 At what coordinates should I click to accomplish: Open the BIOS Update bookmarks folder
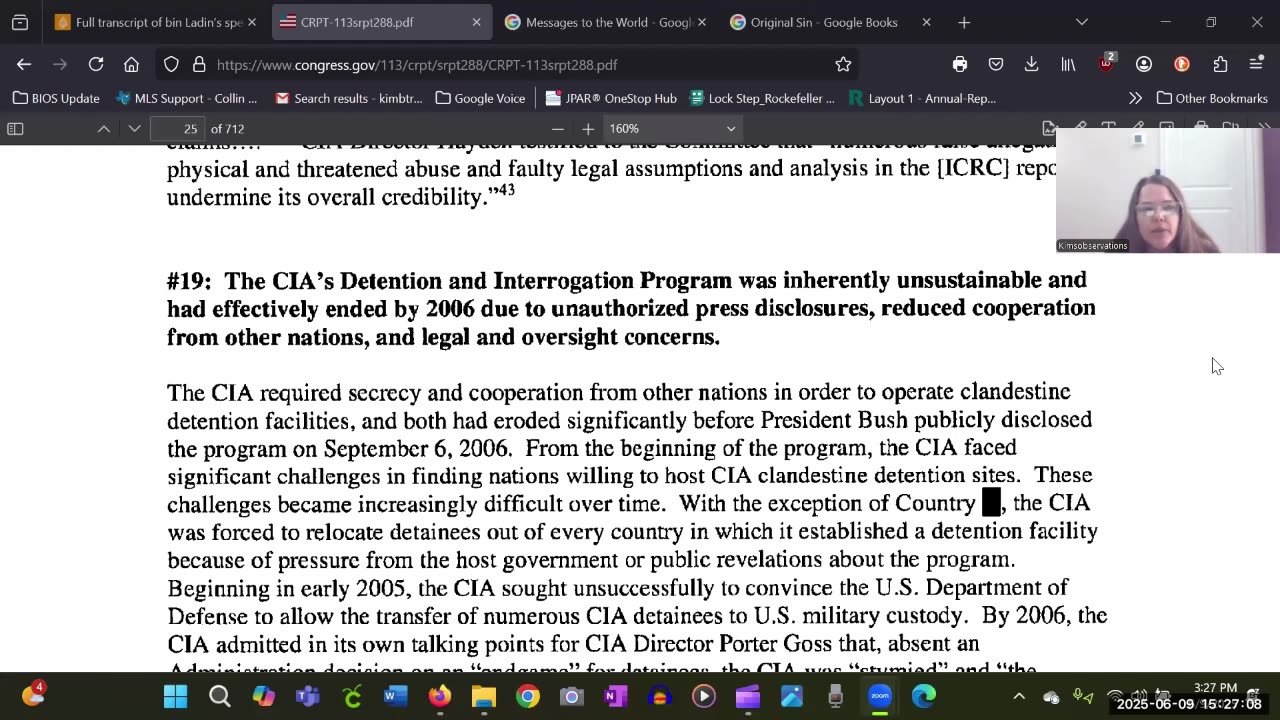pyautogui.click(x=56, y=98)
